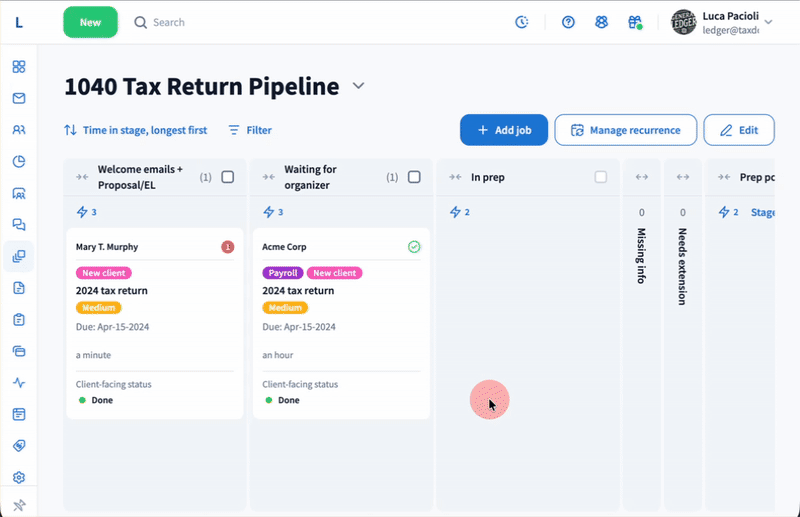Click the red notification badge on Mary's card
Image resolution: width=800 pixels, height=517 pixels.
(227, 247)
